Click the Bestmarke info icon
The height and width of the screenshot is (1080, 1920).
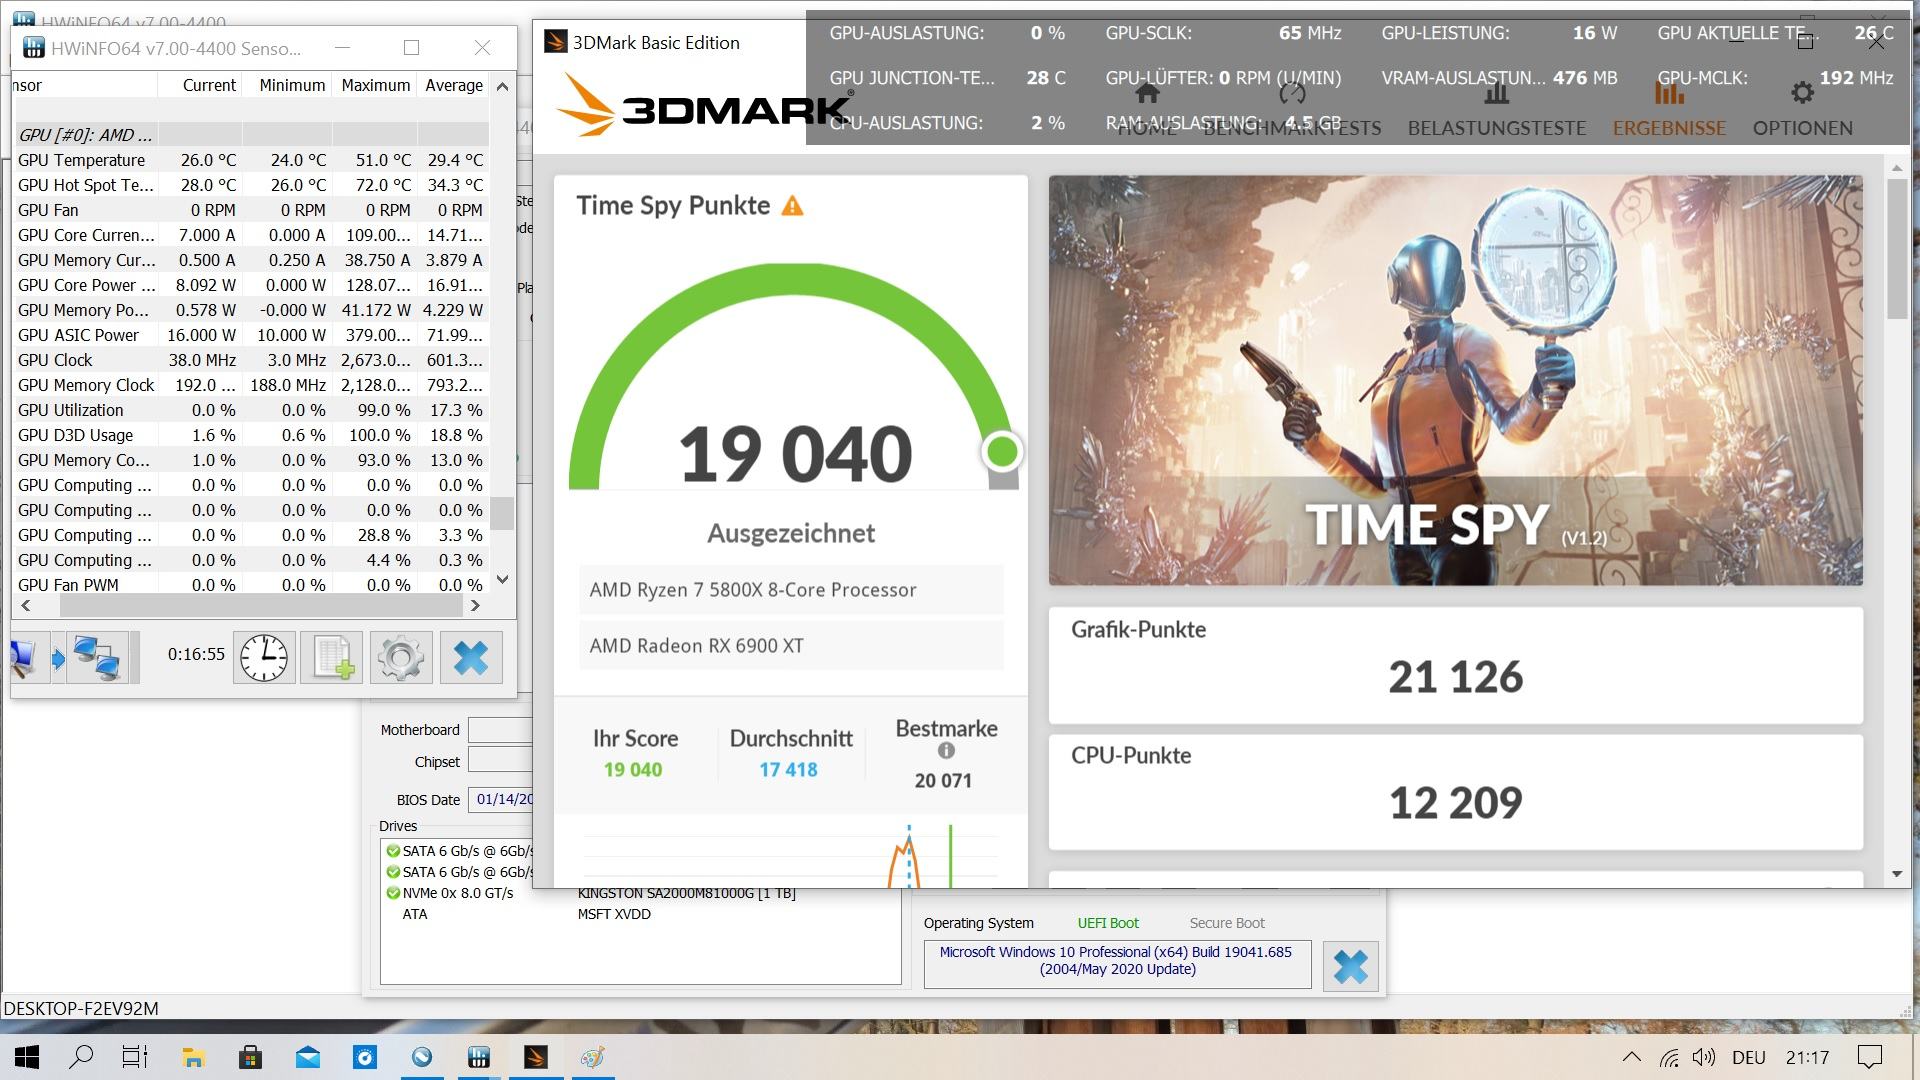coord(946,750)
